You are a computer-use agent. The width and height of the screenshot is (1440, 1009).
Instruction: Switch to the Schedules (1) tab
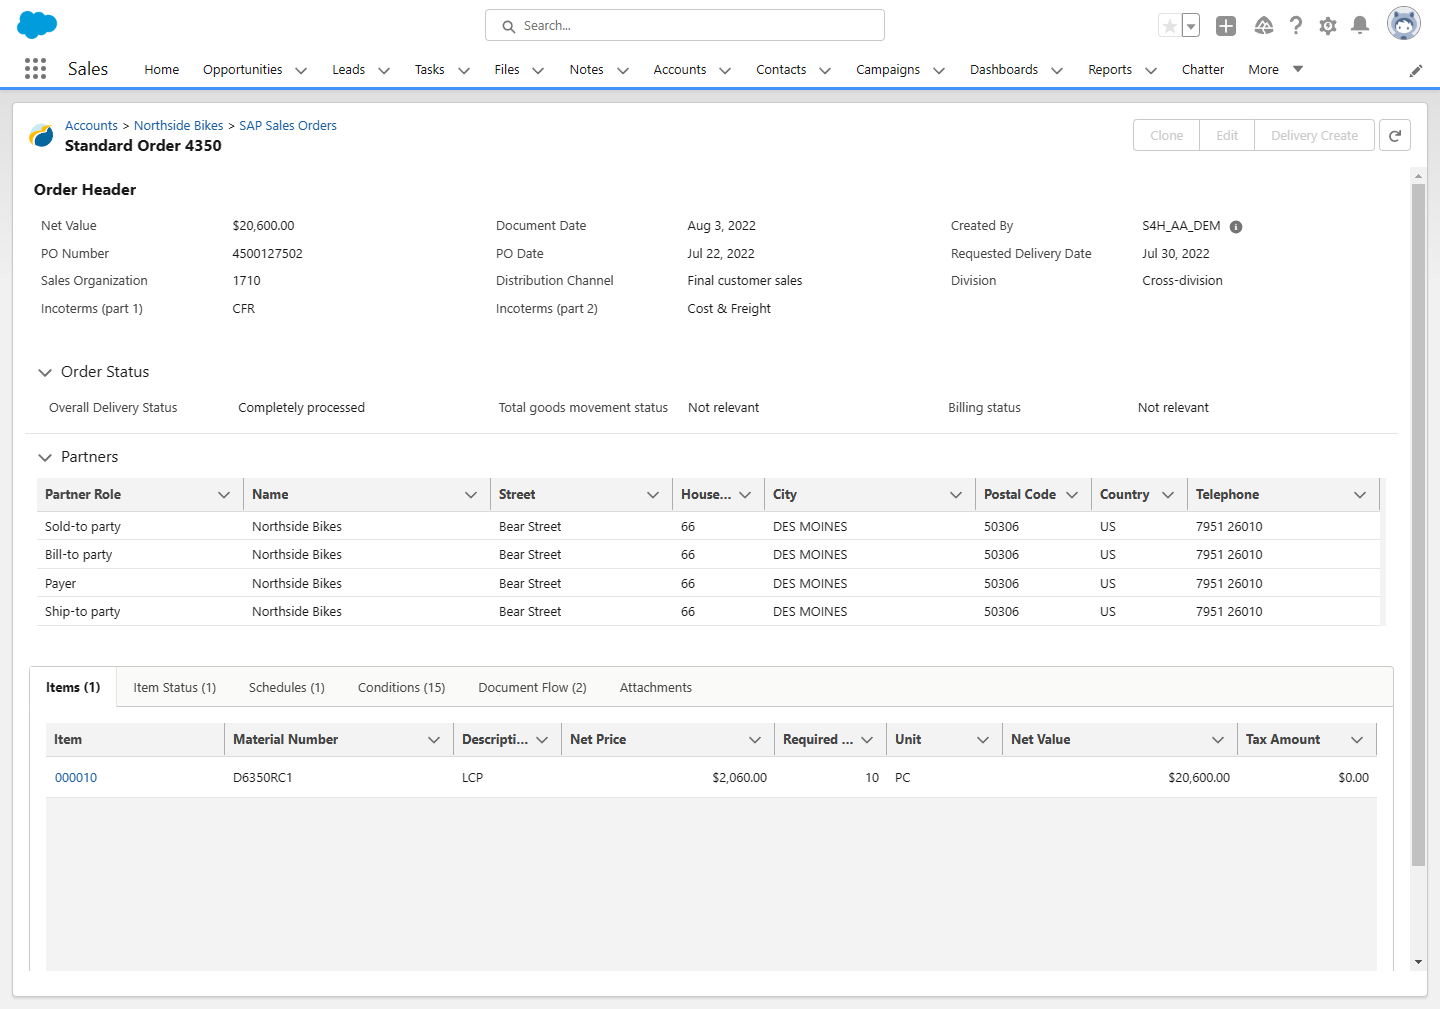tap(286, 688)
